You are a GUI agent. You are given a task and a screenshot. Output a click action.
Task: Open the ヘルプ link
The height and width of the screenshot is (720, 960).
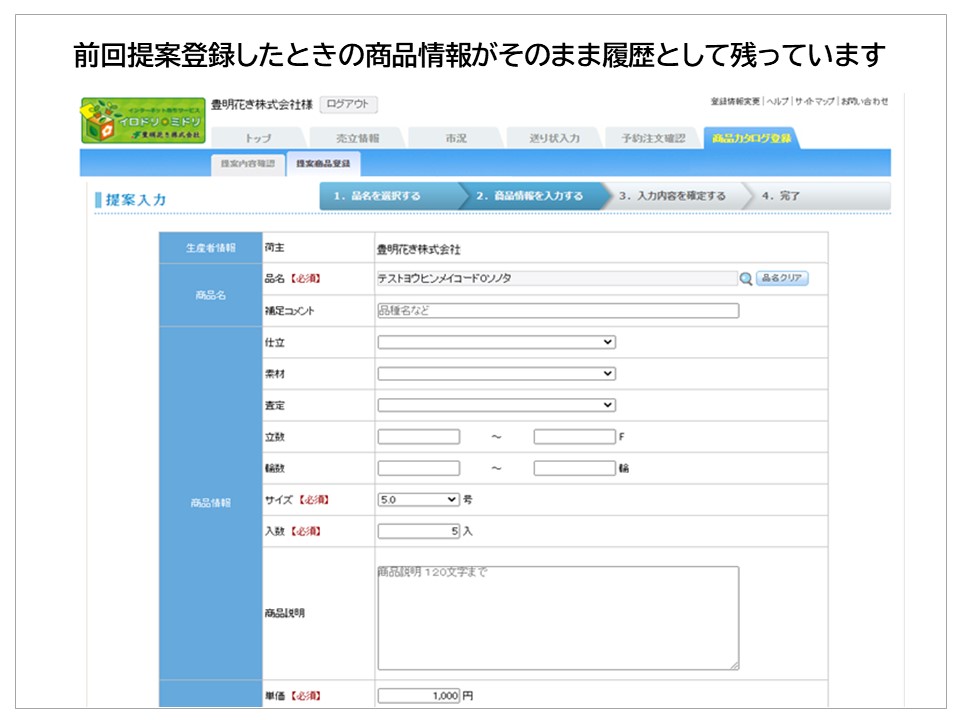[777, 102]
